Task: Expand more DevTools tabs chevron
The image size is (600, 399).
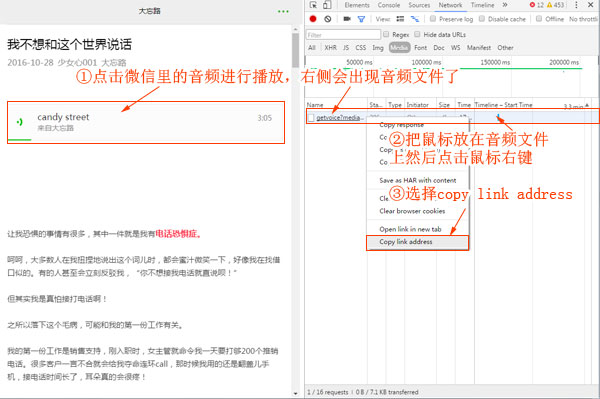Action: [x=505, y=5]
